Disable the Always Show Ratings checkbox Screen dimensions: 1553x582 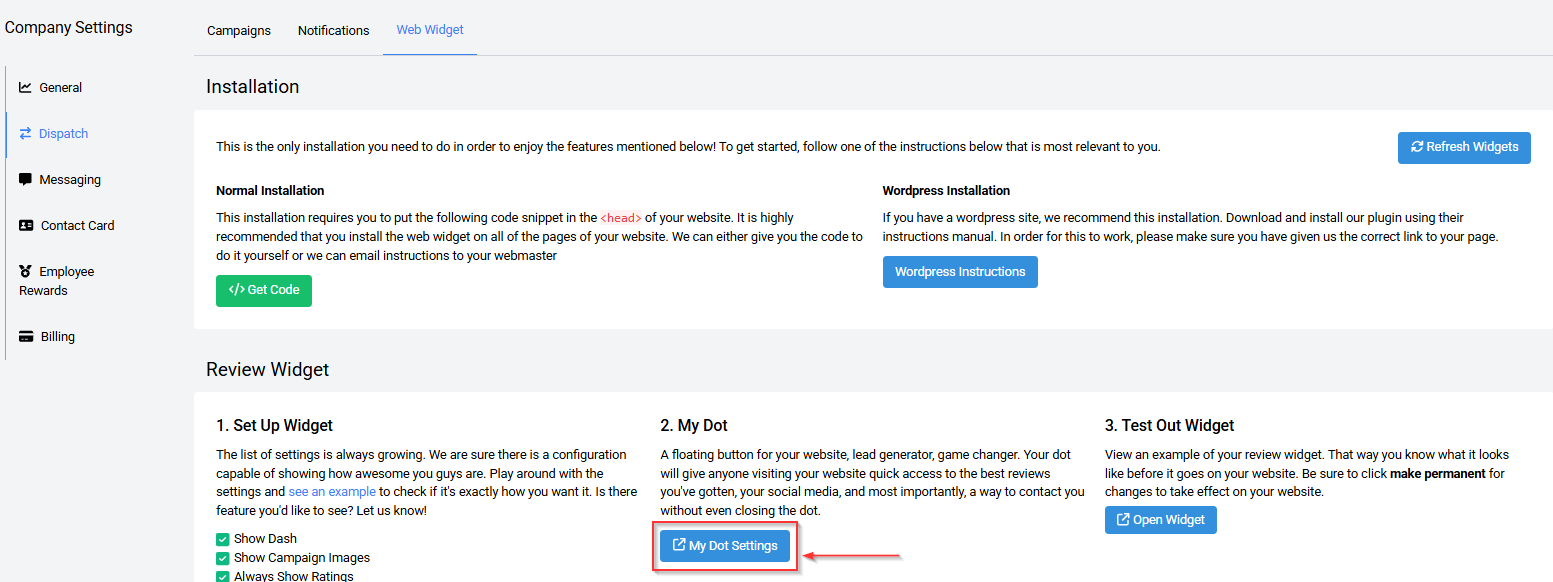coord(223,576)
